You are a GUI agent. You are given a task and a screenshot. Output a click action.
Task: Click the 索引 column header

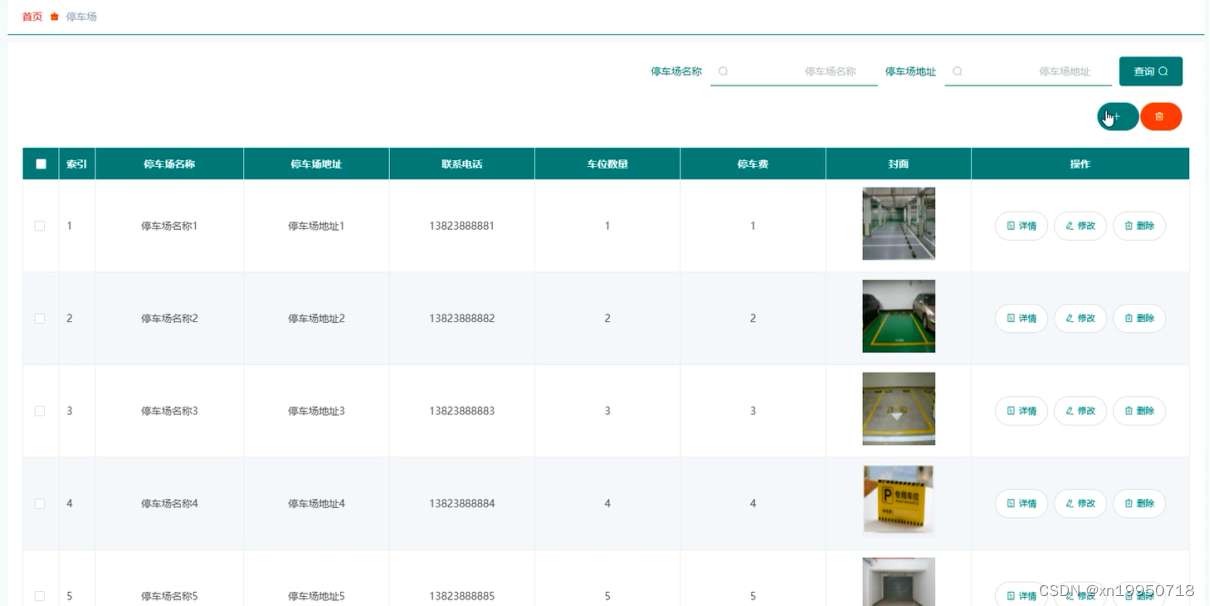pyautogui.click(x=77, y=164)
